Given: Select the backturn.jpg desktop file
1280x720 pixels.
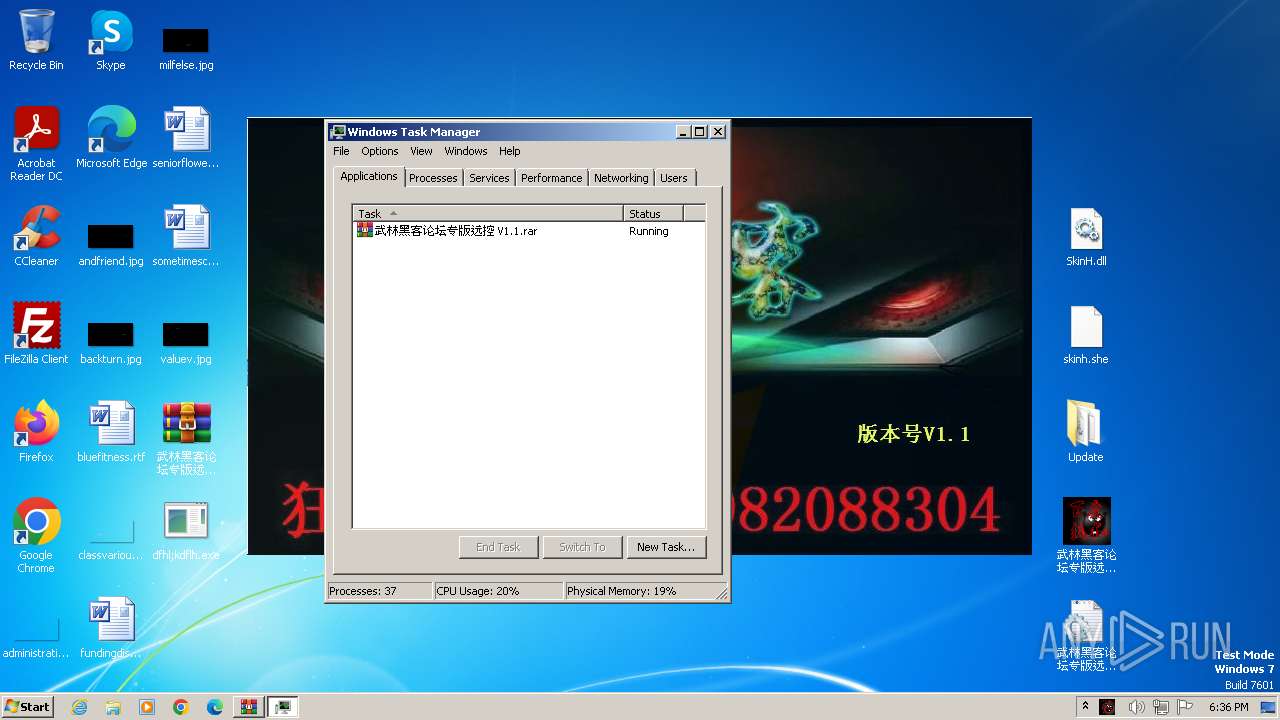Looking at the screenshot, I should tap(111, 342).
